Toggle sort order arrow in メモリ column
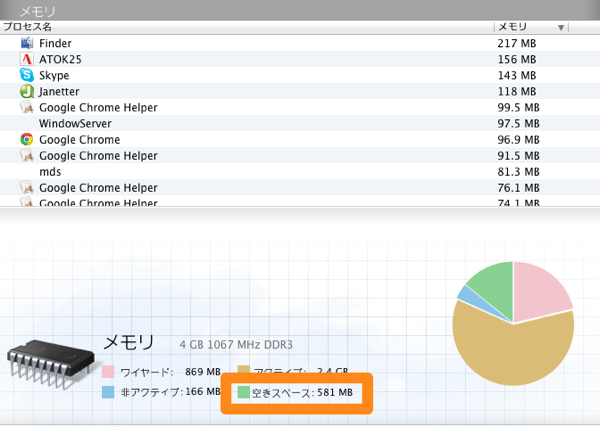The image size is (600, 427). point(561,27)
